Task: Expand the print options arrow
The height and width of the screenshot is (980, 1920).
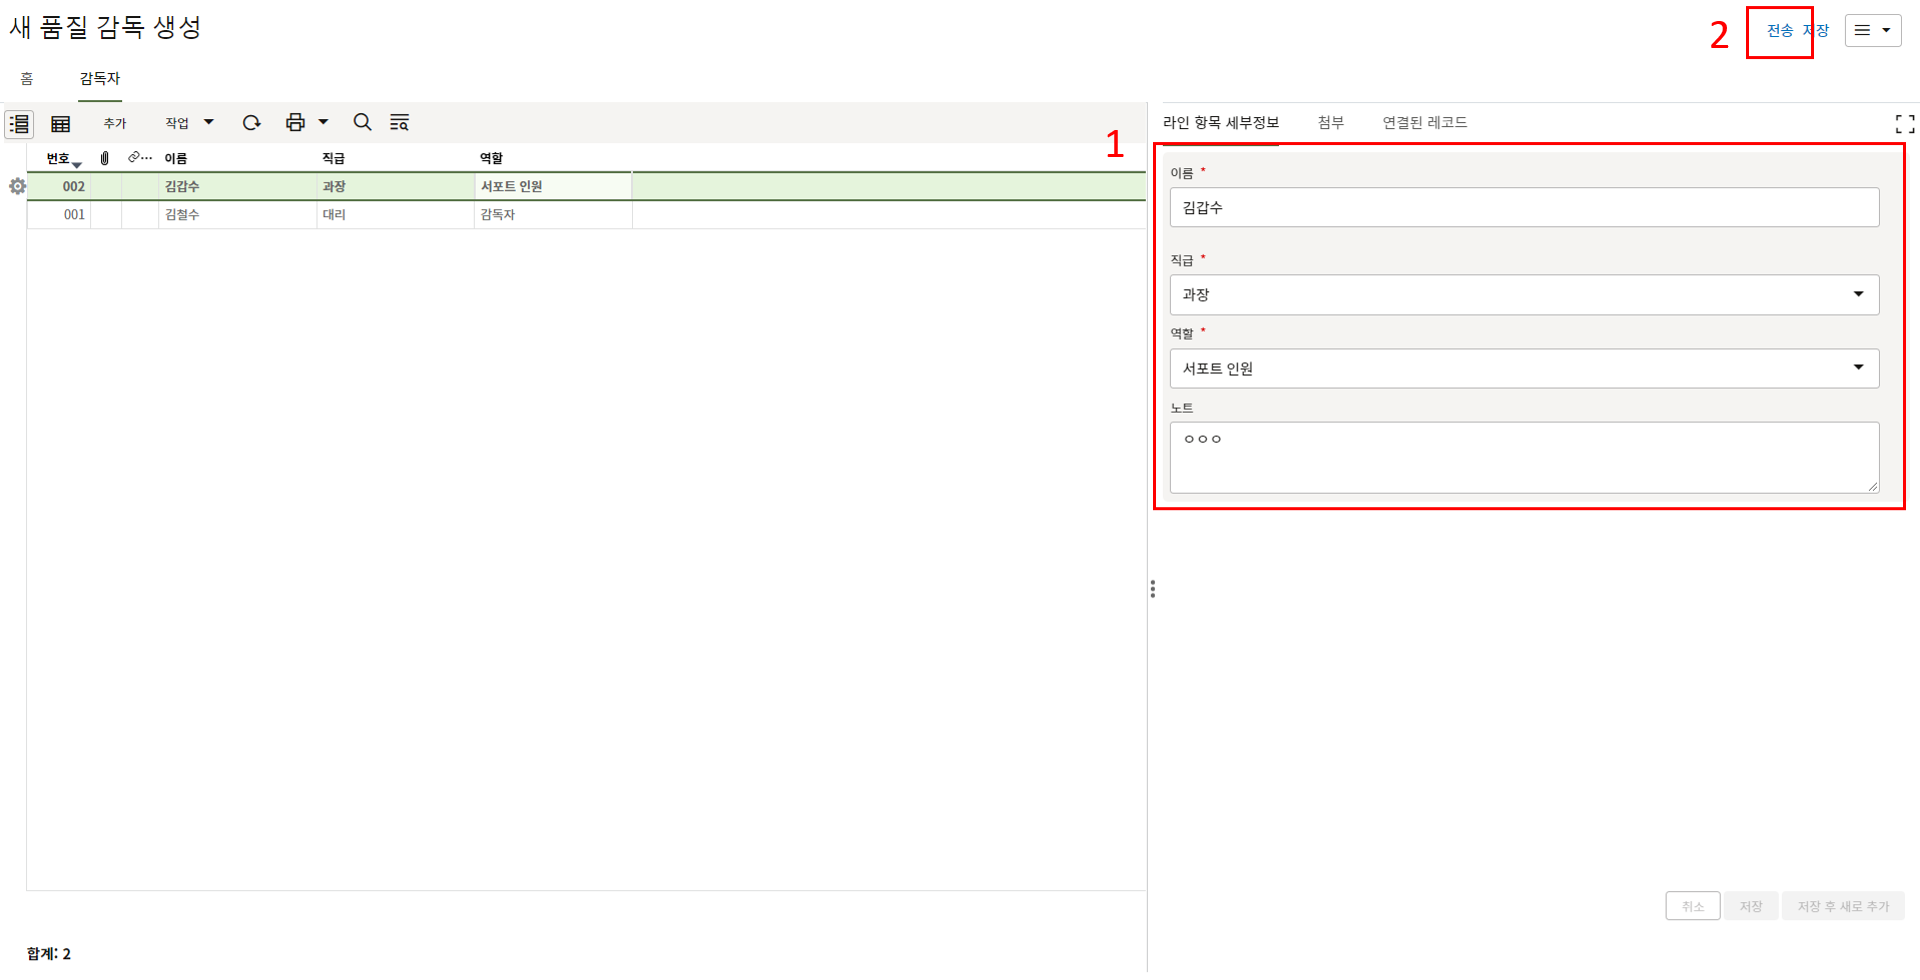Action: (x=323, y=123)
